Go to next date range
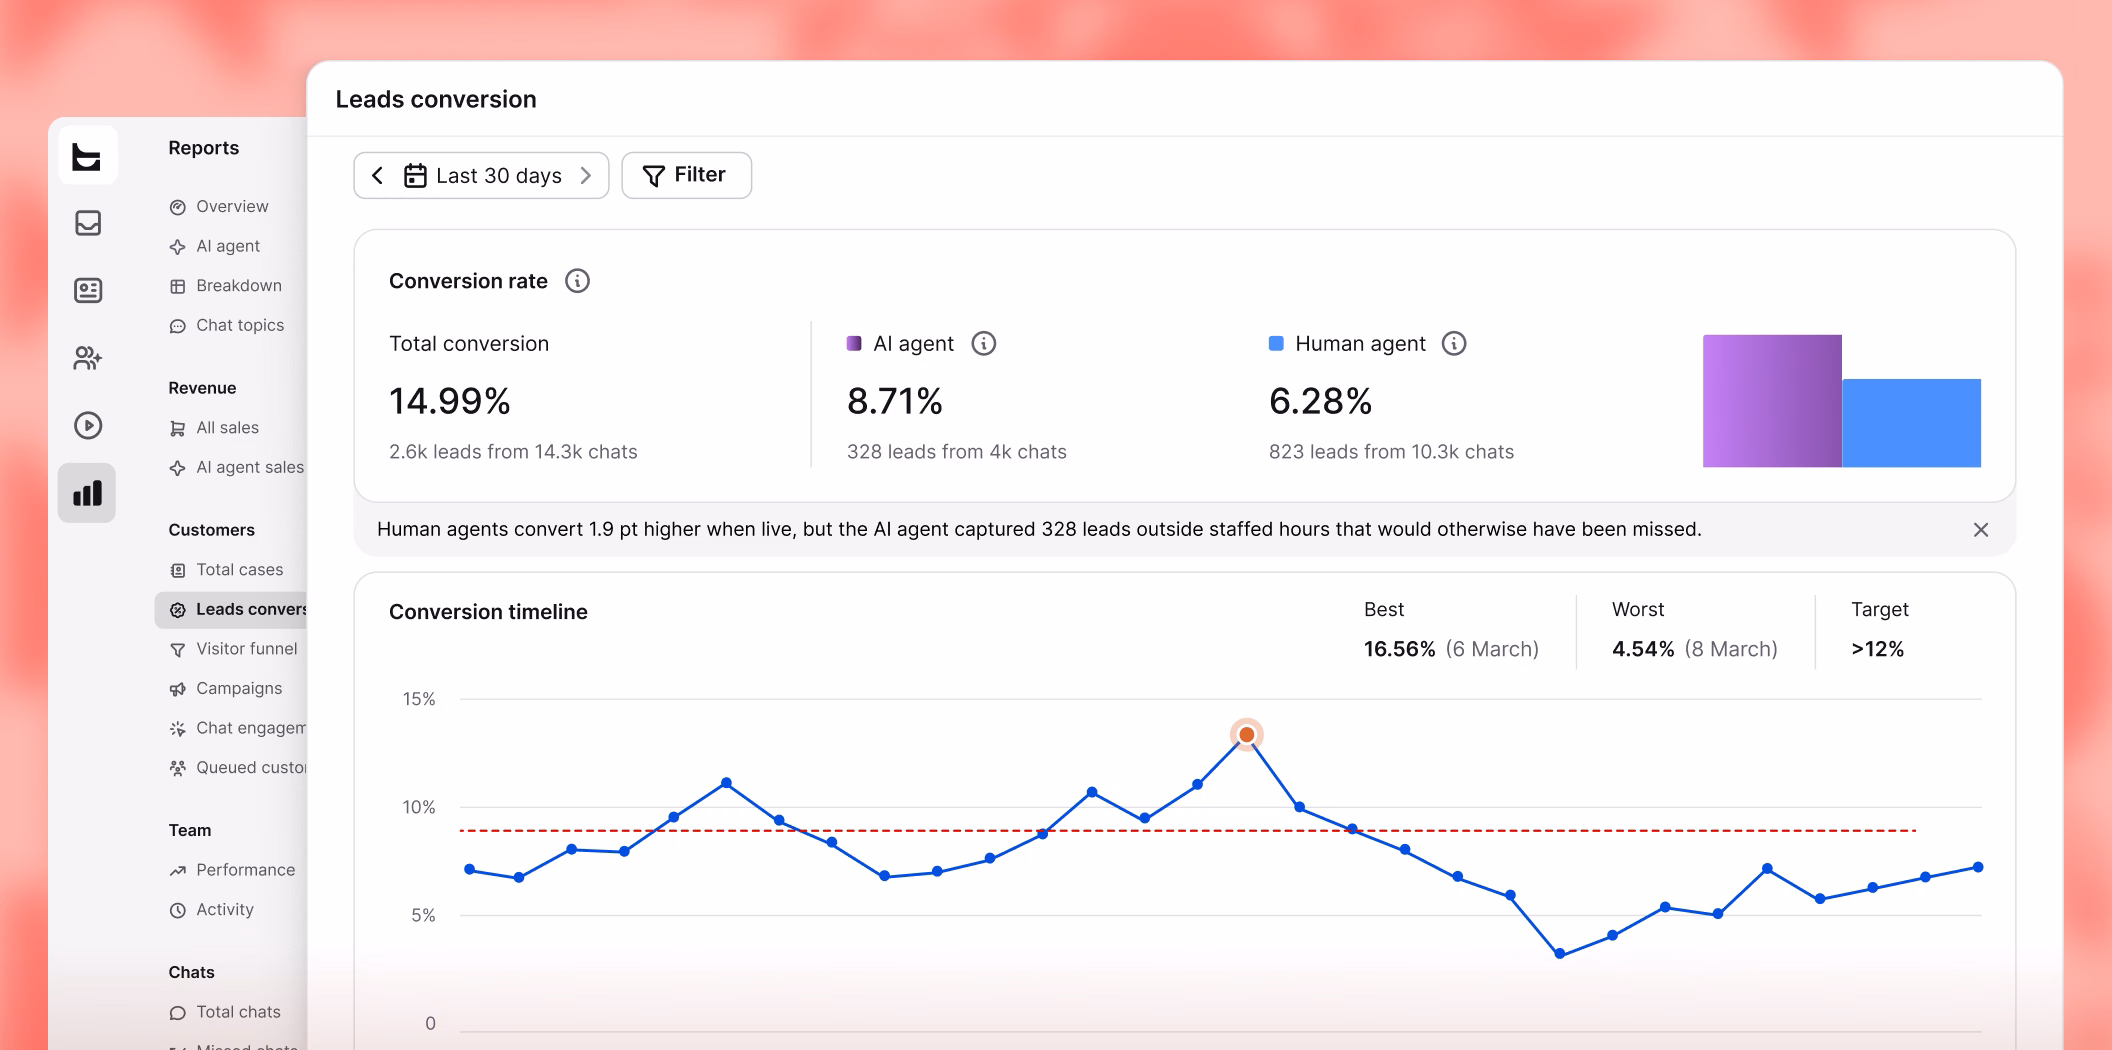The height and width of the screenshot is (1050, 2112). pos(586,176)
